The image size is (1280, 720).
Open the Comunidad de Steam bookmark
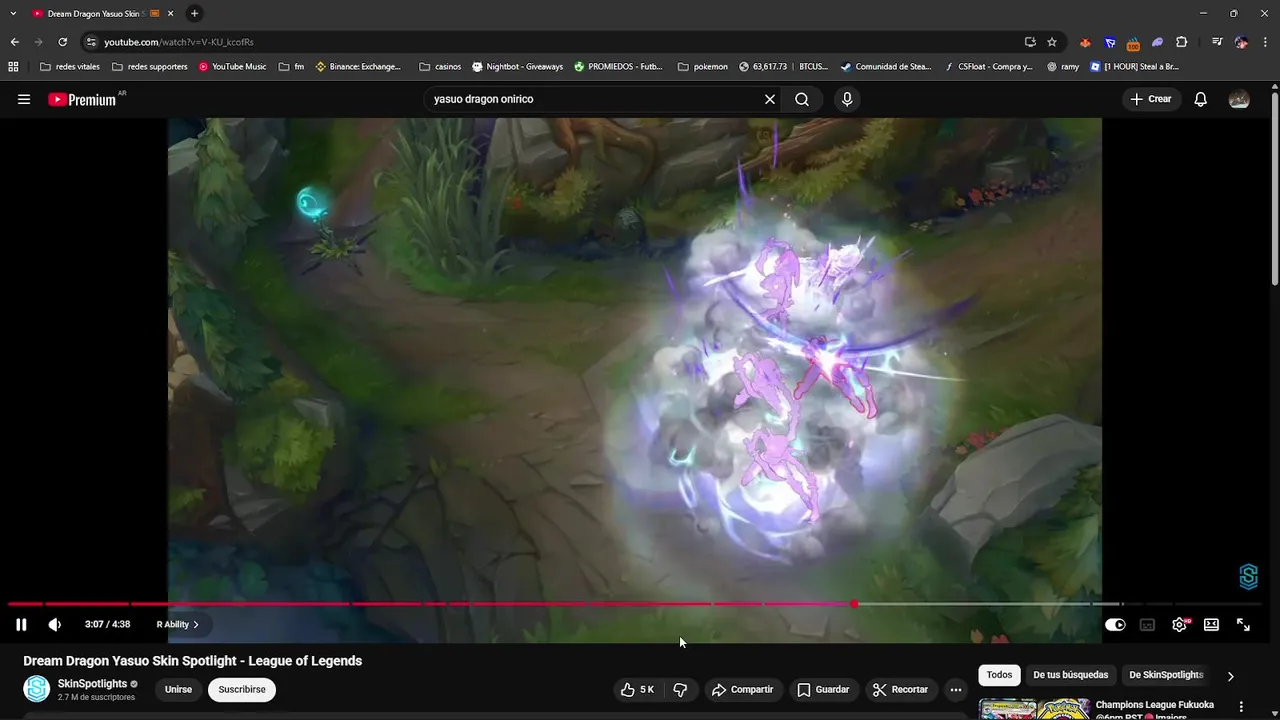click(886, 67)
